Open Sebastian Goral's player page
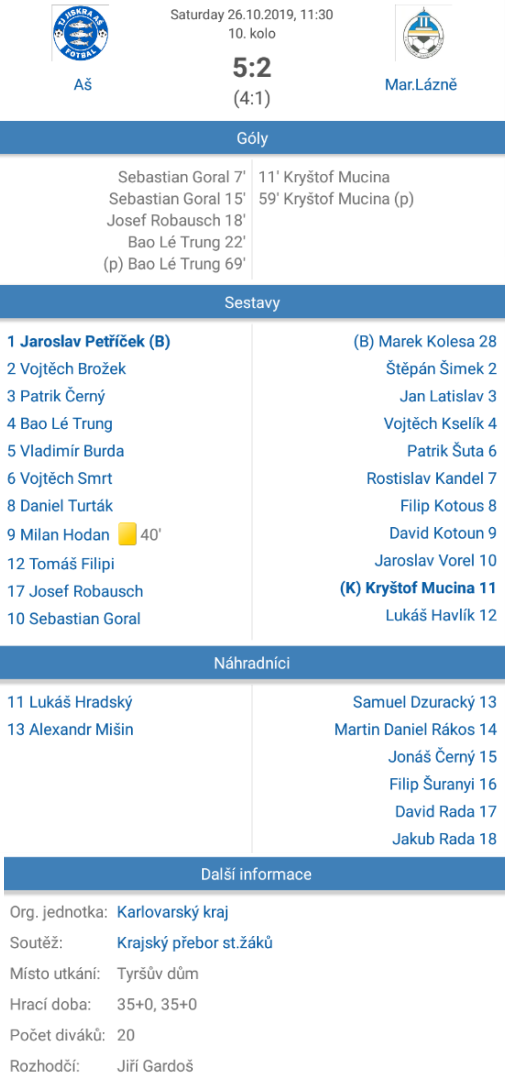This screenshot has width=505, height=1082. pos(74,619)
